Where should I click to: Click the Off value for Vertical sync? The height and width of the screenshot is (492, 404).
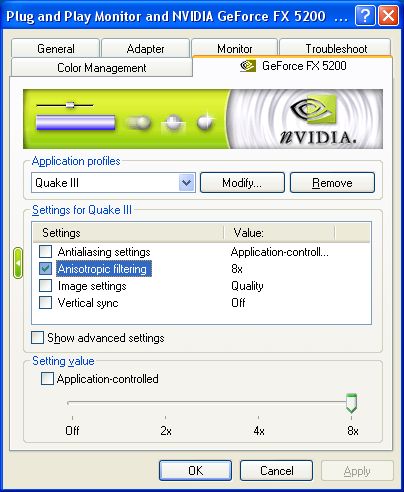[x=238, y=303]
